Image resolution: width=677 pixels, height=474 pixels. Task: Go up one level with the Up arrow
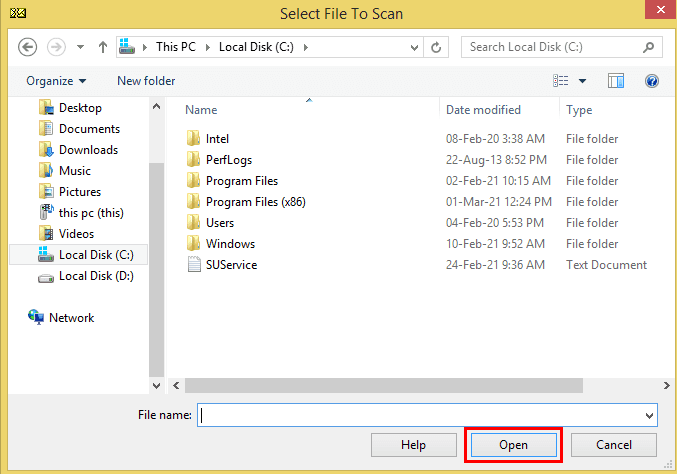[x=103, y=47]
